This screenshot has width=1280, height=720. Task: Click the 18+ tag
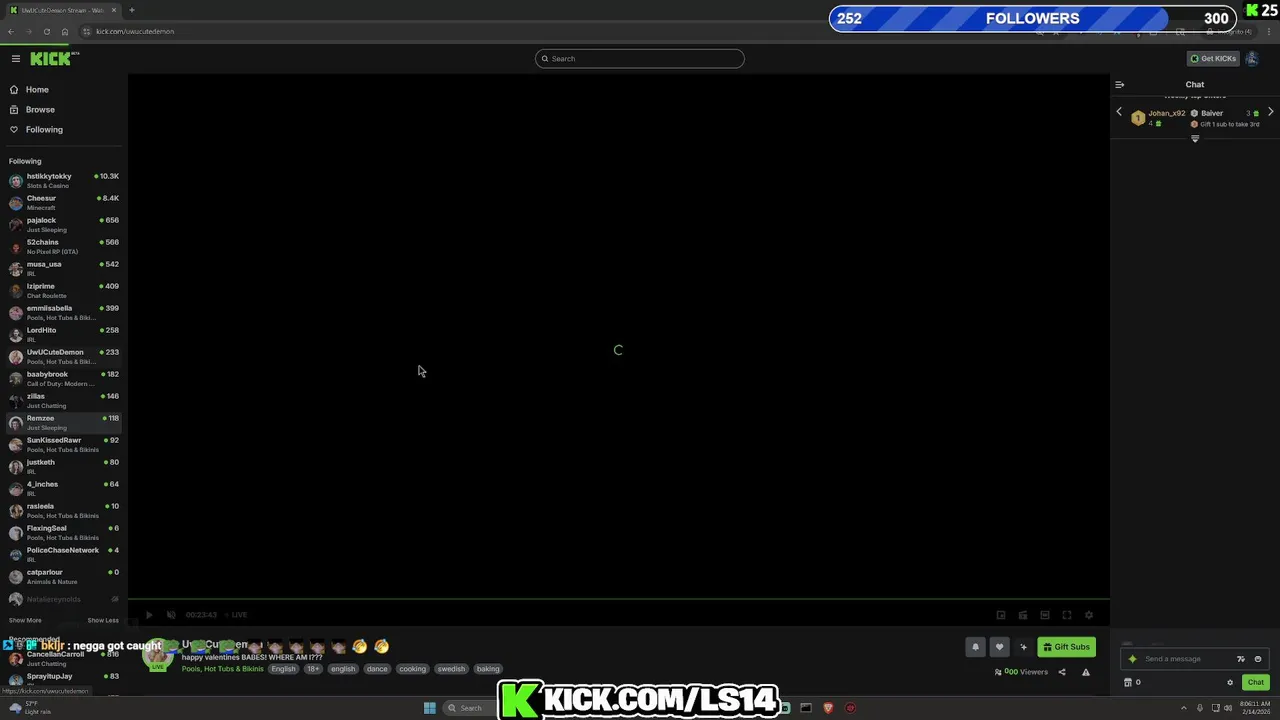point(314,669)
